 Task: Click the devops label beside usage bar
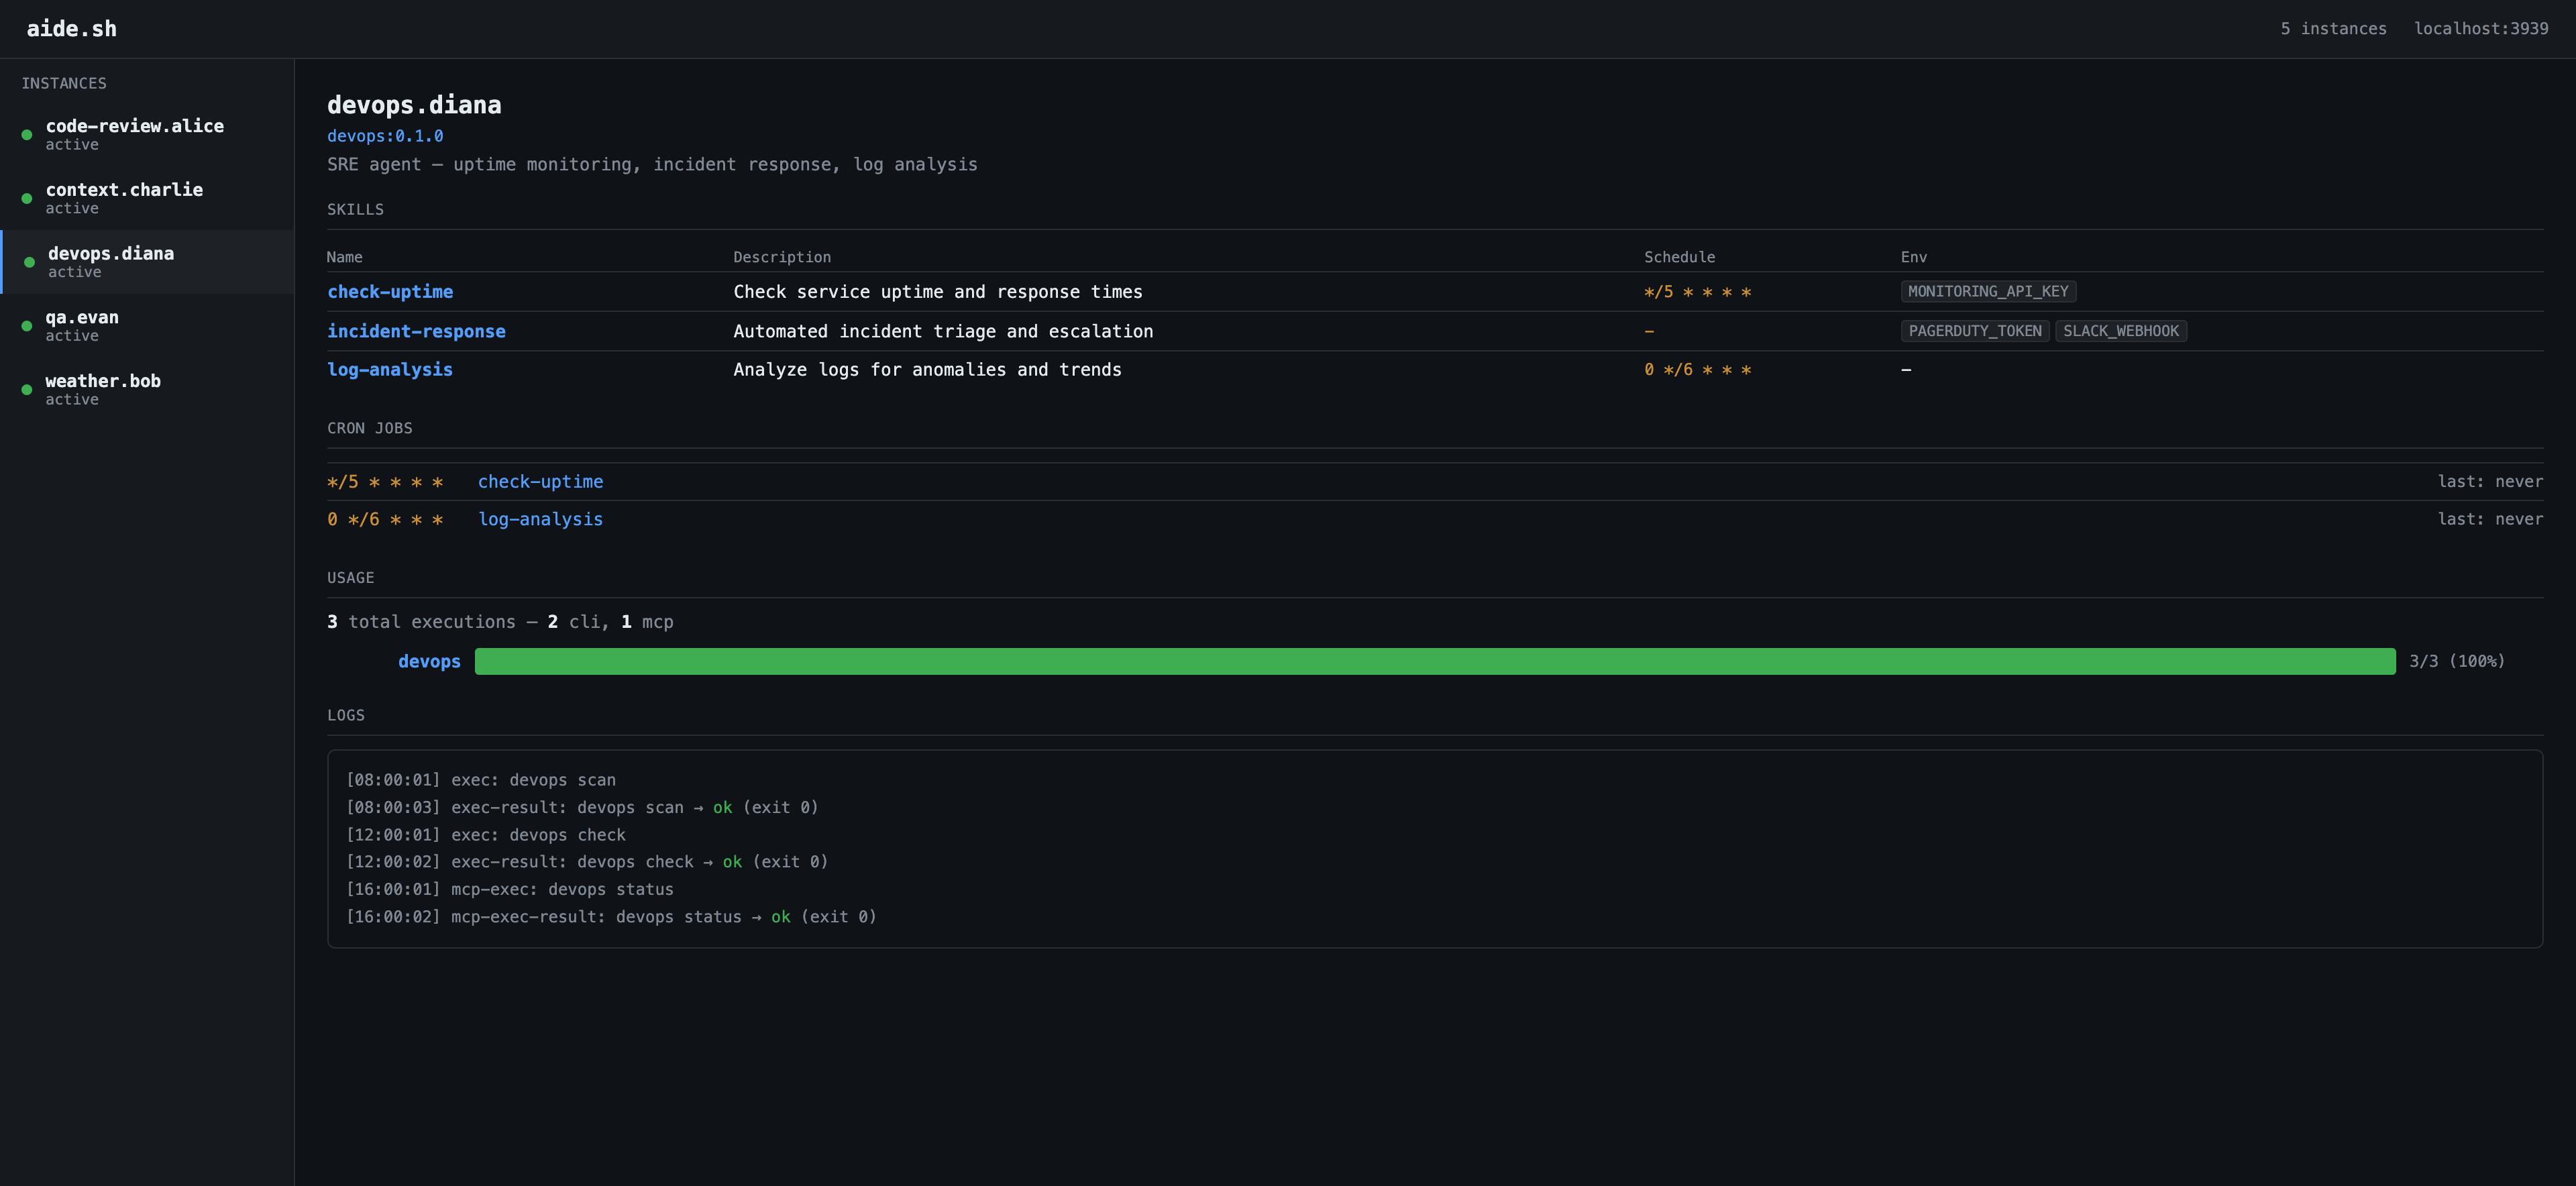429,662
